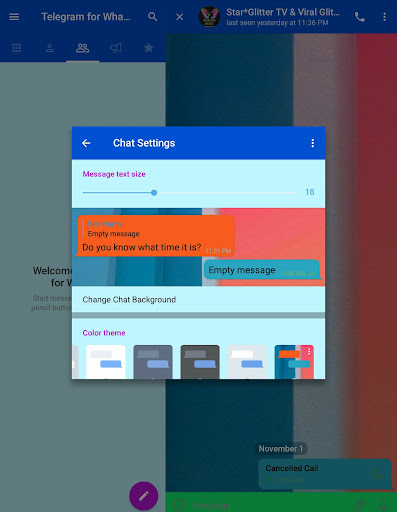Attach a file with paperclip icon
Screen dimensions: 397x512
(359, 505)
